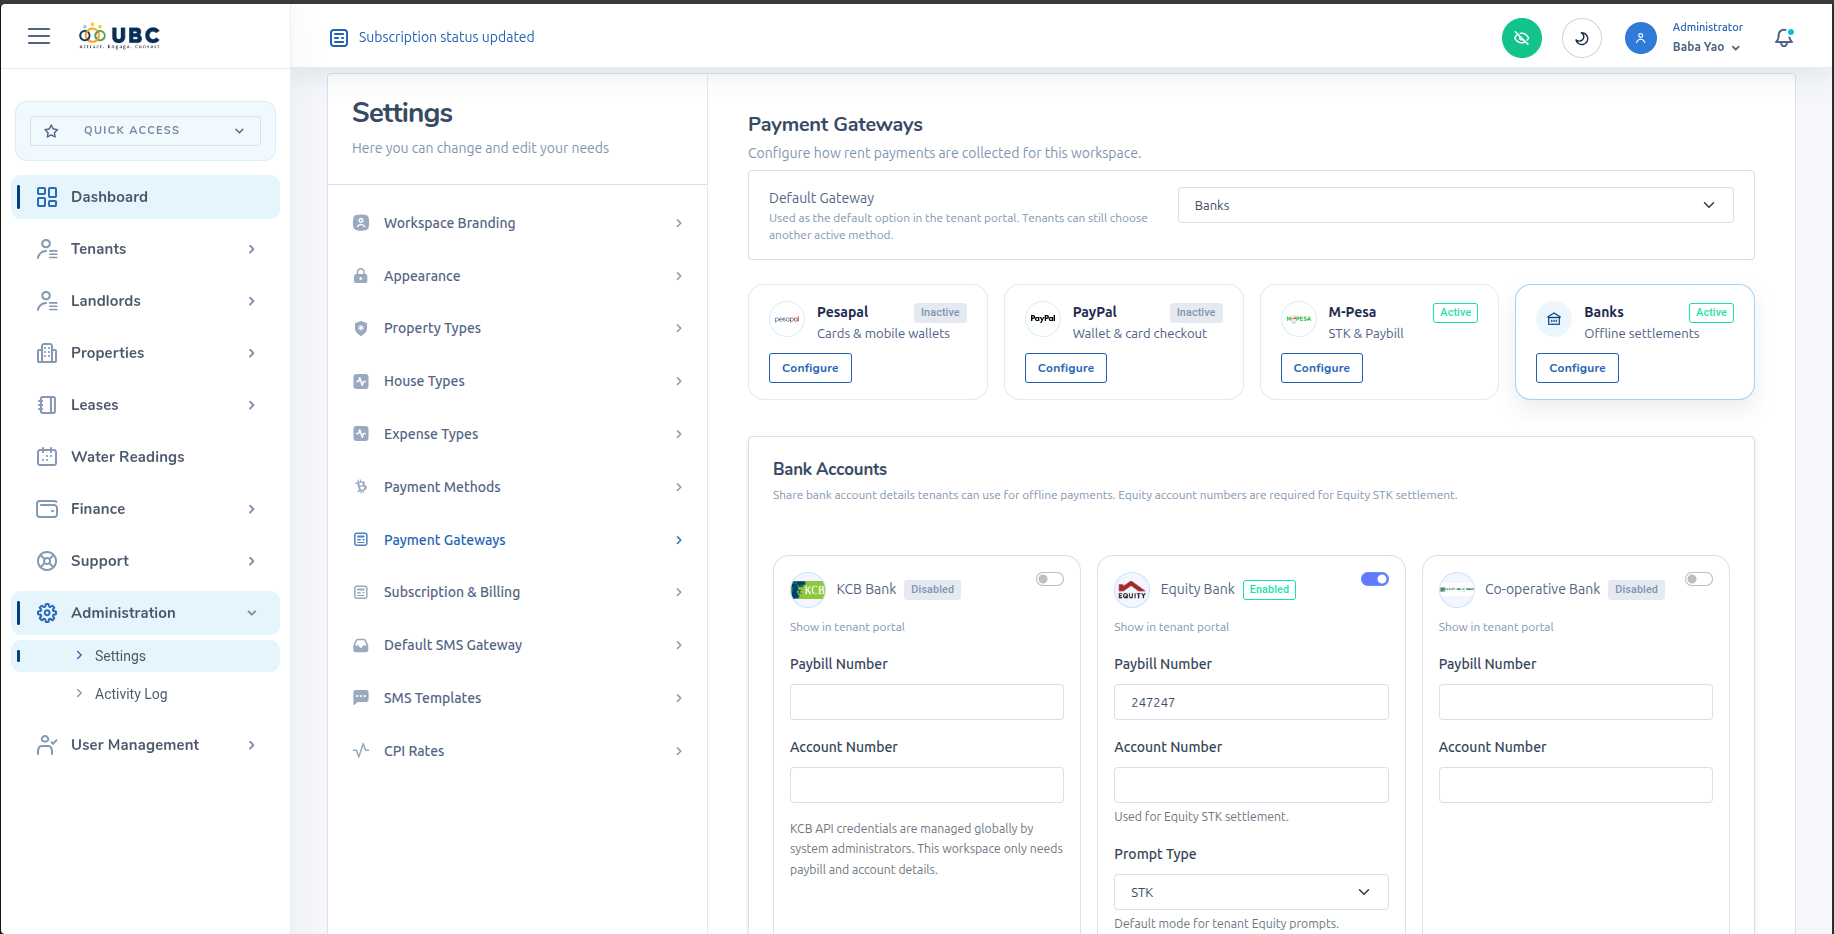Turn on Co-operative Bank toggle
The width and height of the screenshot is (1834, 934).
click(x=1698, y=578)
